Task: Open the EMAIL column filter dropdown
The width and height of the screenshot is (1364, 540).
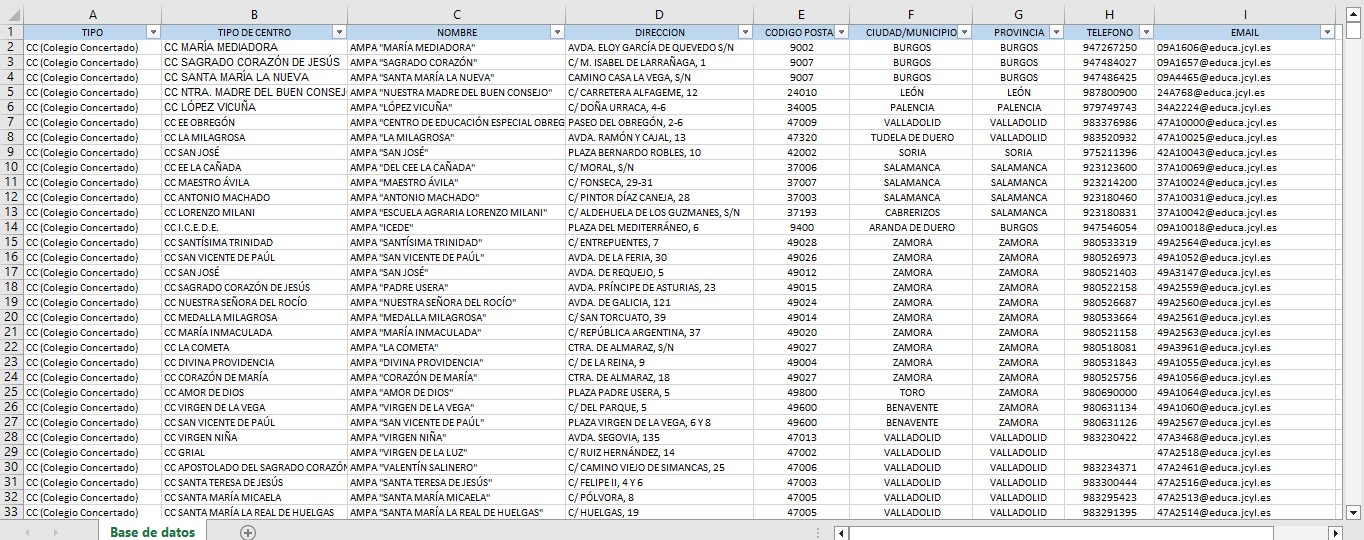Action: click(1327, 32)
